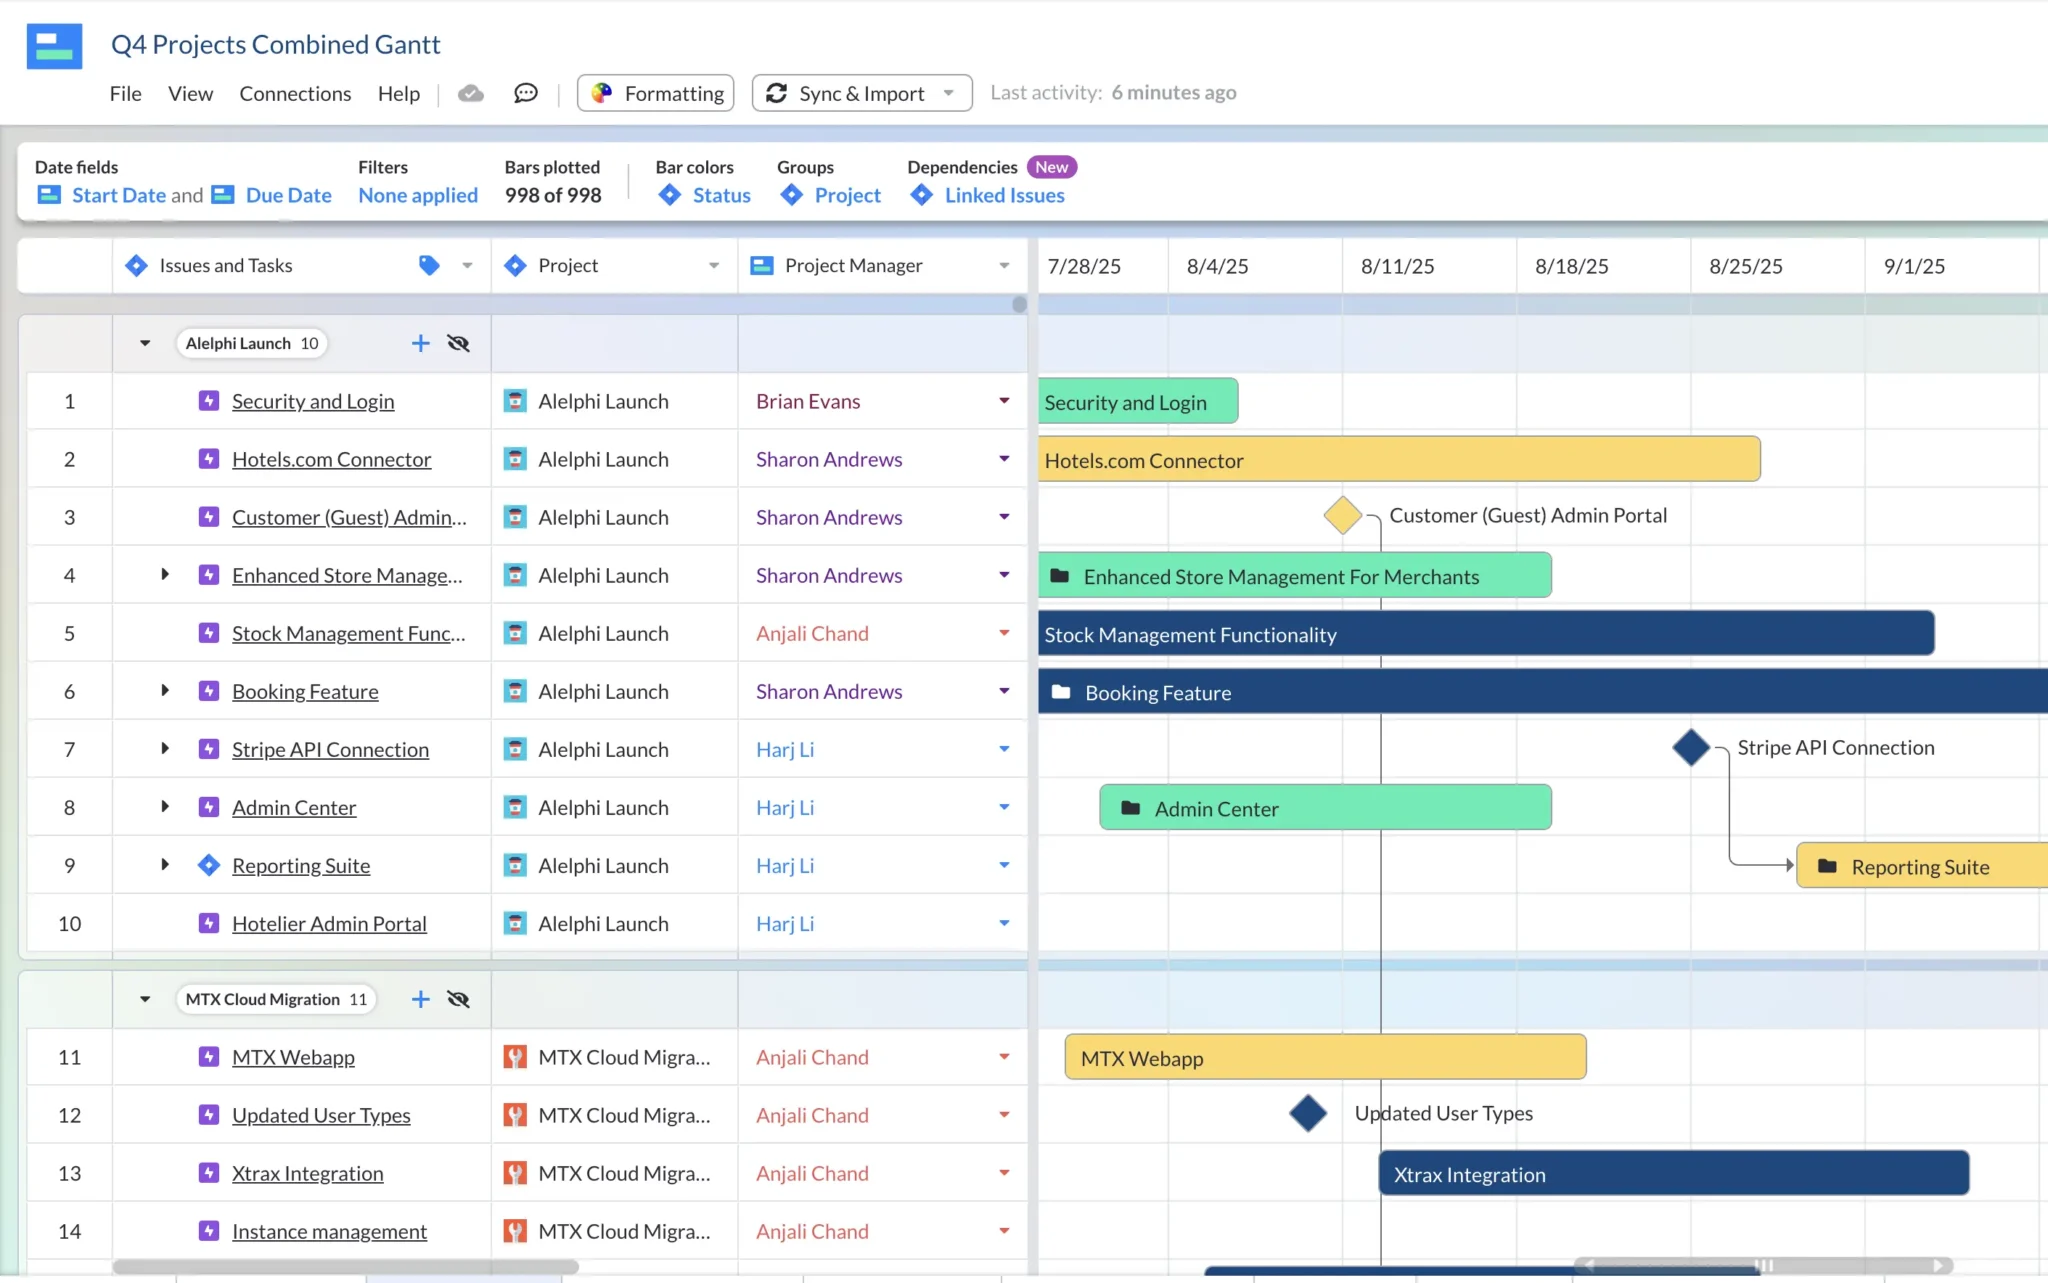Open manager dropdown for Stock Management row
Image resolution: width=2048 pixels, height=1283 pixels.
click(x=1004, y=632)
